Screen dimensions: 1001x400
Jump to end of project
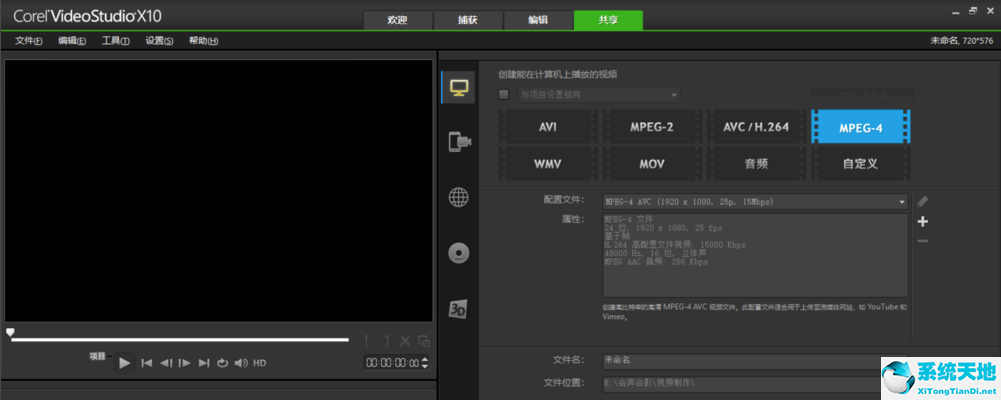pyautogui.click(x=204, y=363)
